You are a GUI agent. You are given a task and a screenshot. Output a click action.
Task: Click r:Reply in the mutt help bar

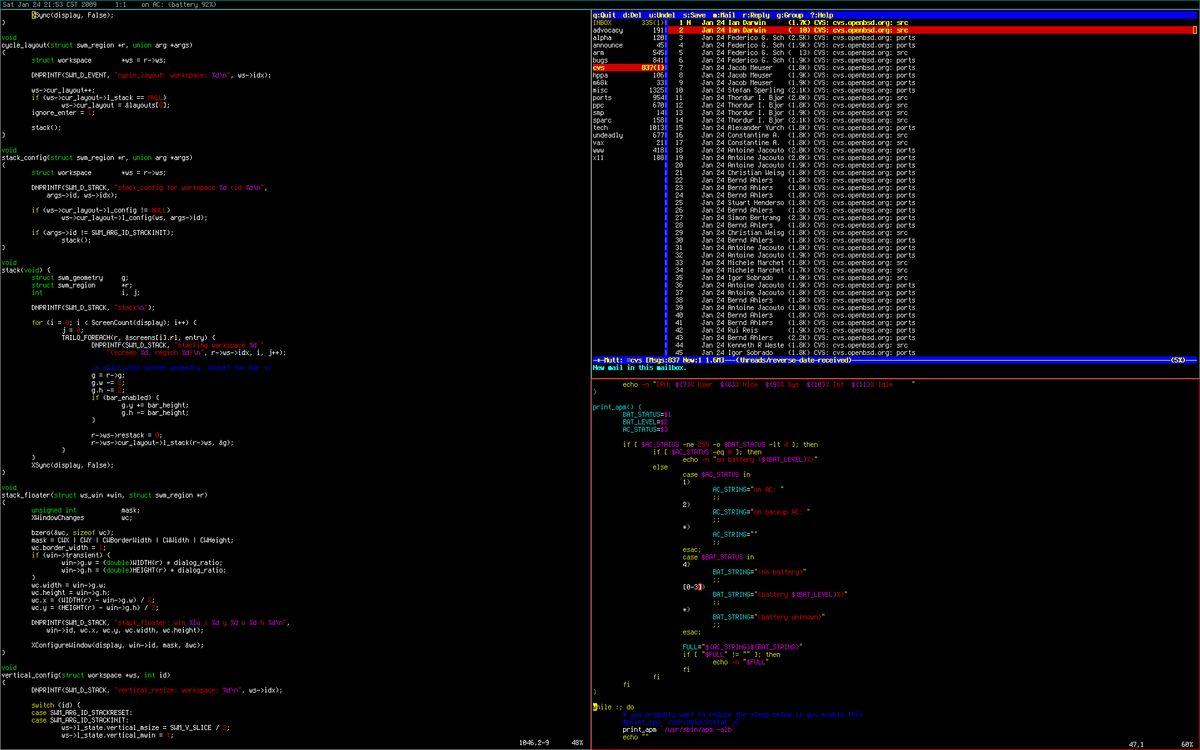click(756, 15)
